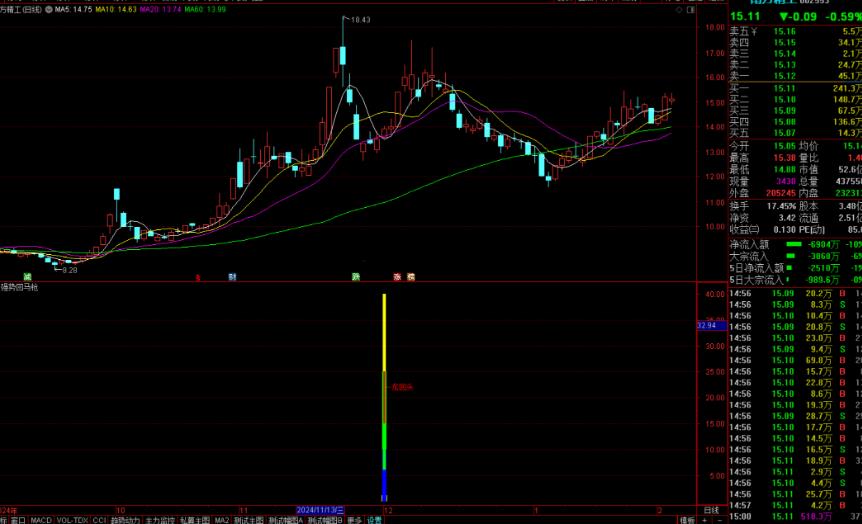This screenshot has width=862, height=524.
Task: Click the 卖四 sell order row at 15.15
Action: pos(795,42)
